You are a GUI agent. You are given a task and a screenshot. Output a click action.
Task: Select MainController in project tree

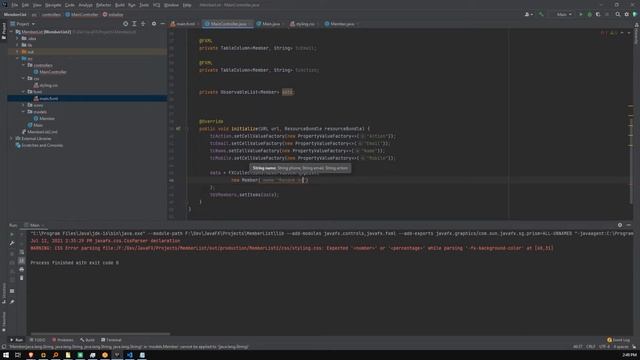[x=50, y=72]
